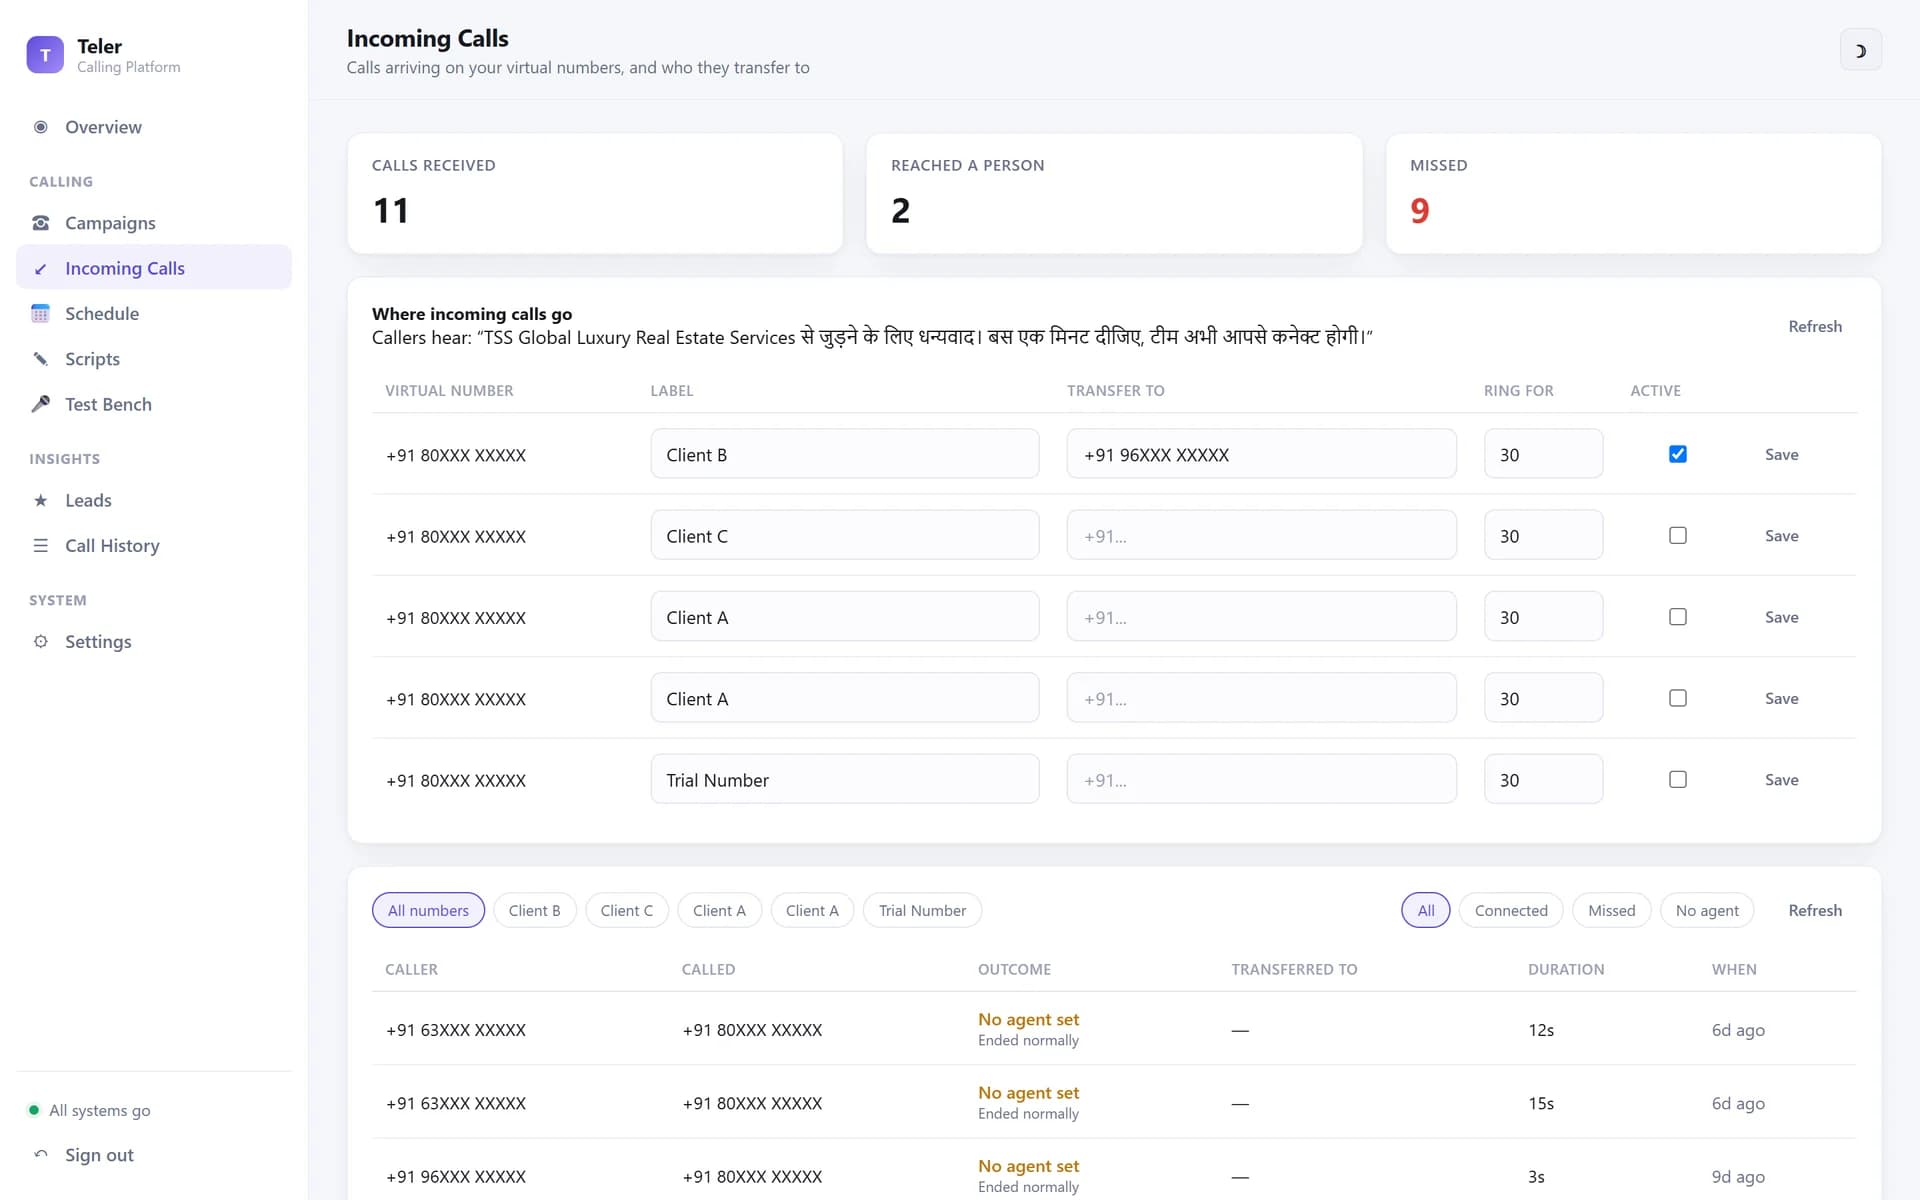1920x1200 pixels.
Task: Save the Client C routing row
Action: point(1781,536)
